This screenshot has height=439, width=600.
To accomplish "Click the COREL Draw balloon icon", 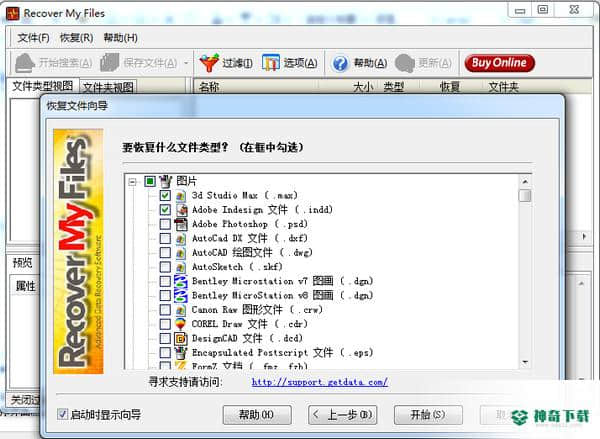I will (180, 324).
